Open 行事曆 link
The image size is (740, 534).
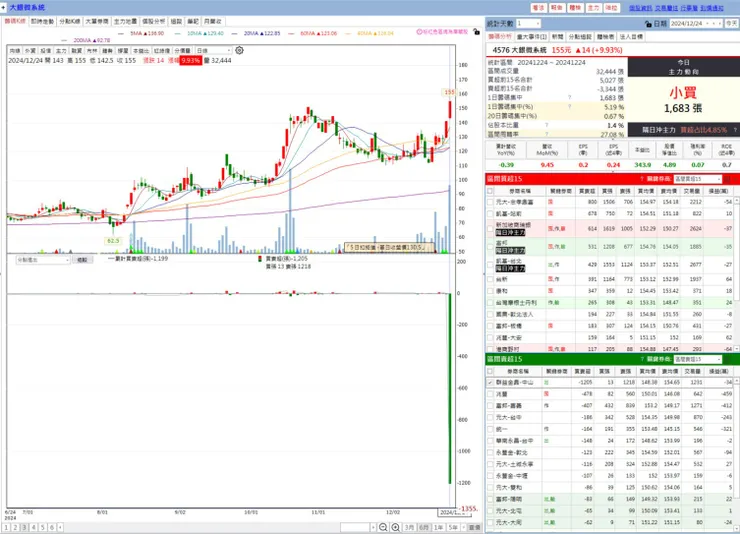(689, 8)
